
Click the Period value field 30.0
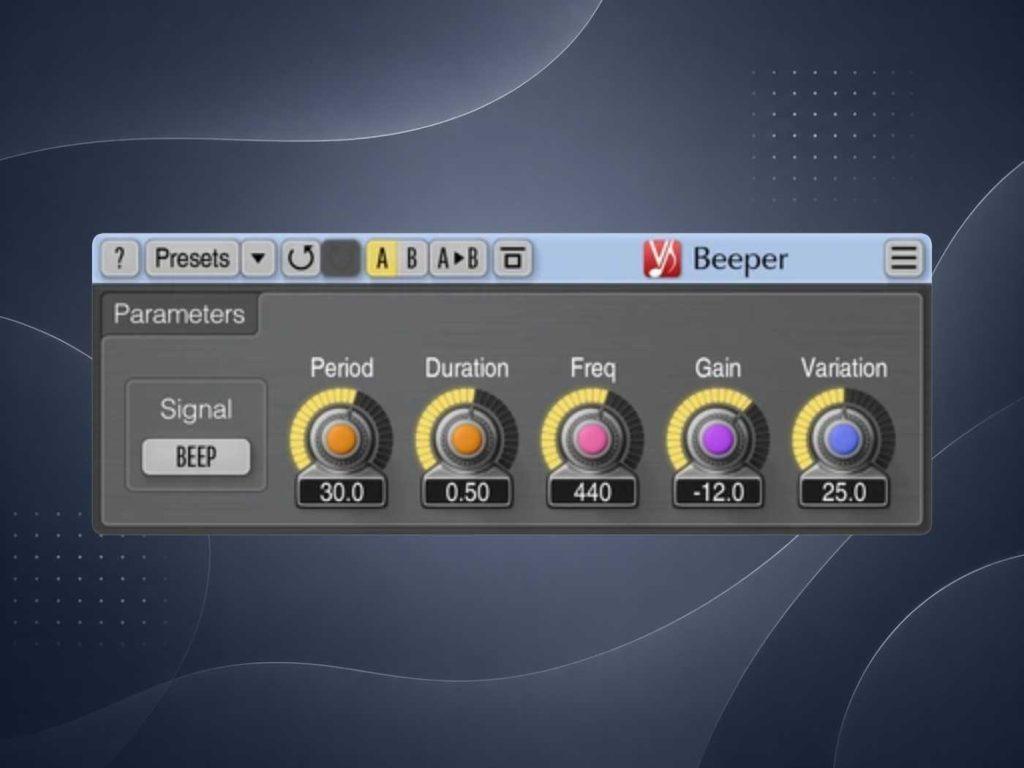click(342, 492)
